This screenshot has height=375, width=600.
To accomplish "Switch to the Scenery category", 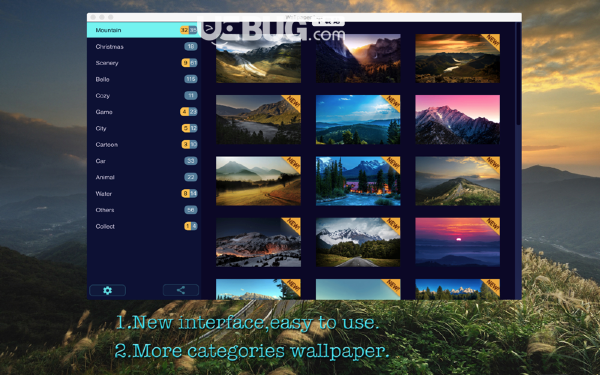I will pyautogui.click(x=144, y=63).
